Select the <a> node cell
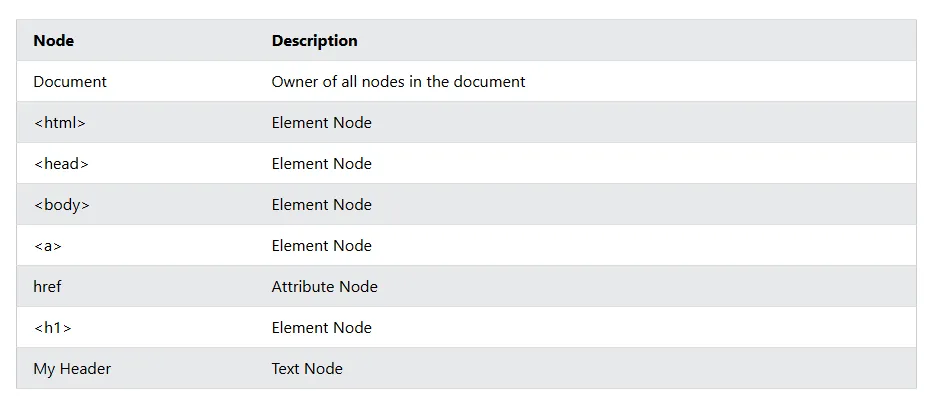 pyautogui.click(x=47, y=246)
